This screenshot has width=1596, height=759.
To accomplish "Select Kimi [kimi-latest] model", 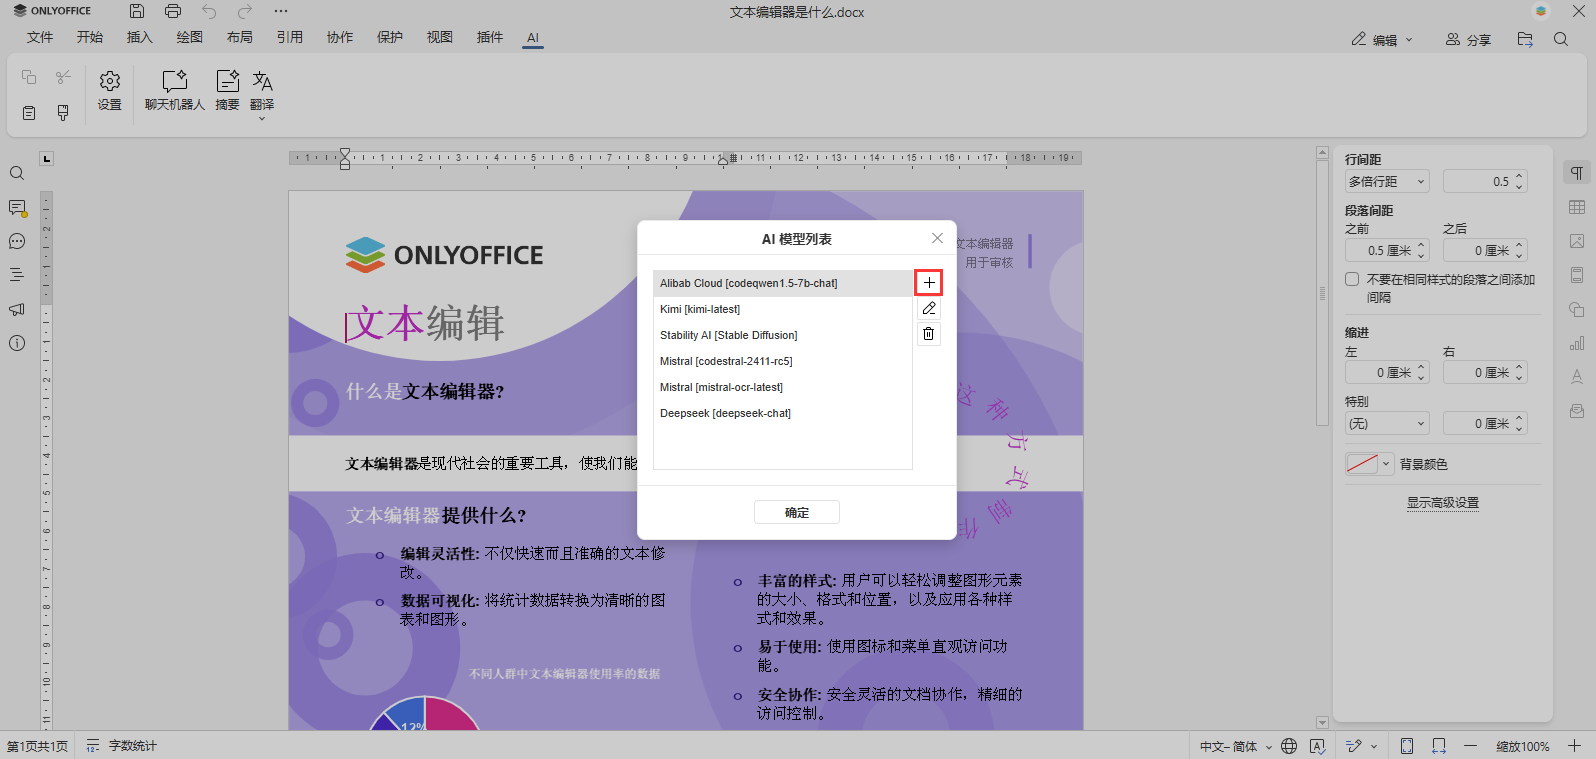I will pos(782,309).
